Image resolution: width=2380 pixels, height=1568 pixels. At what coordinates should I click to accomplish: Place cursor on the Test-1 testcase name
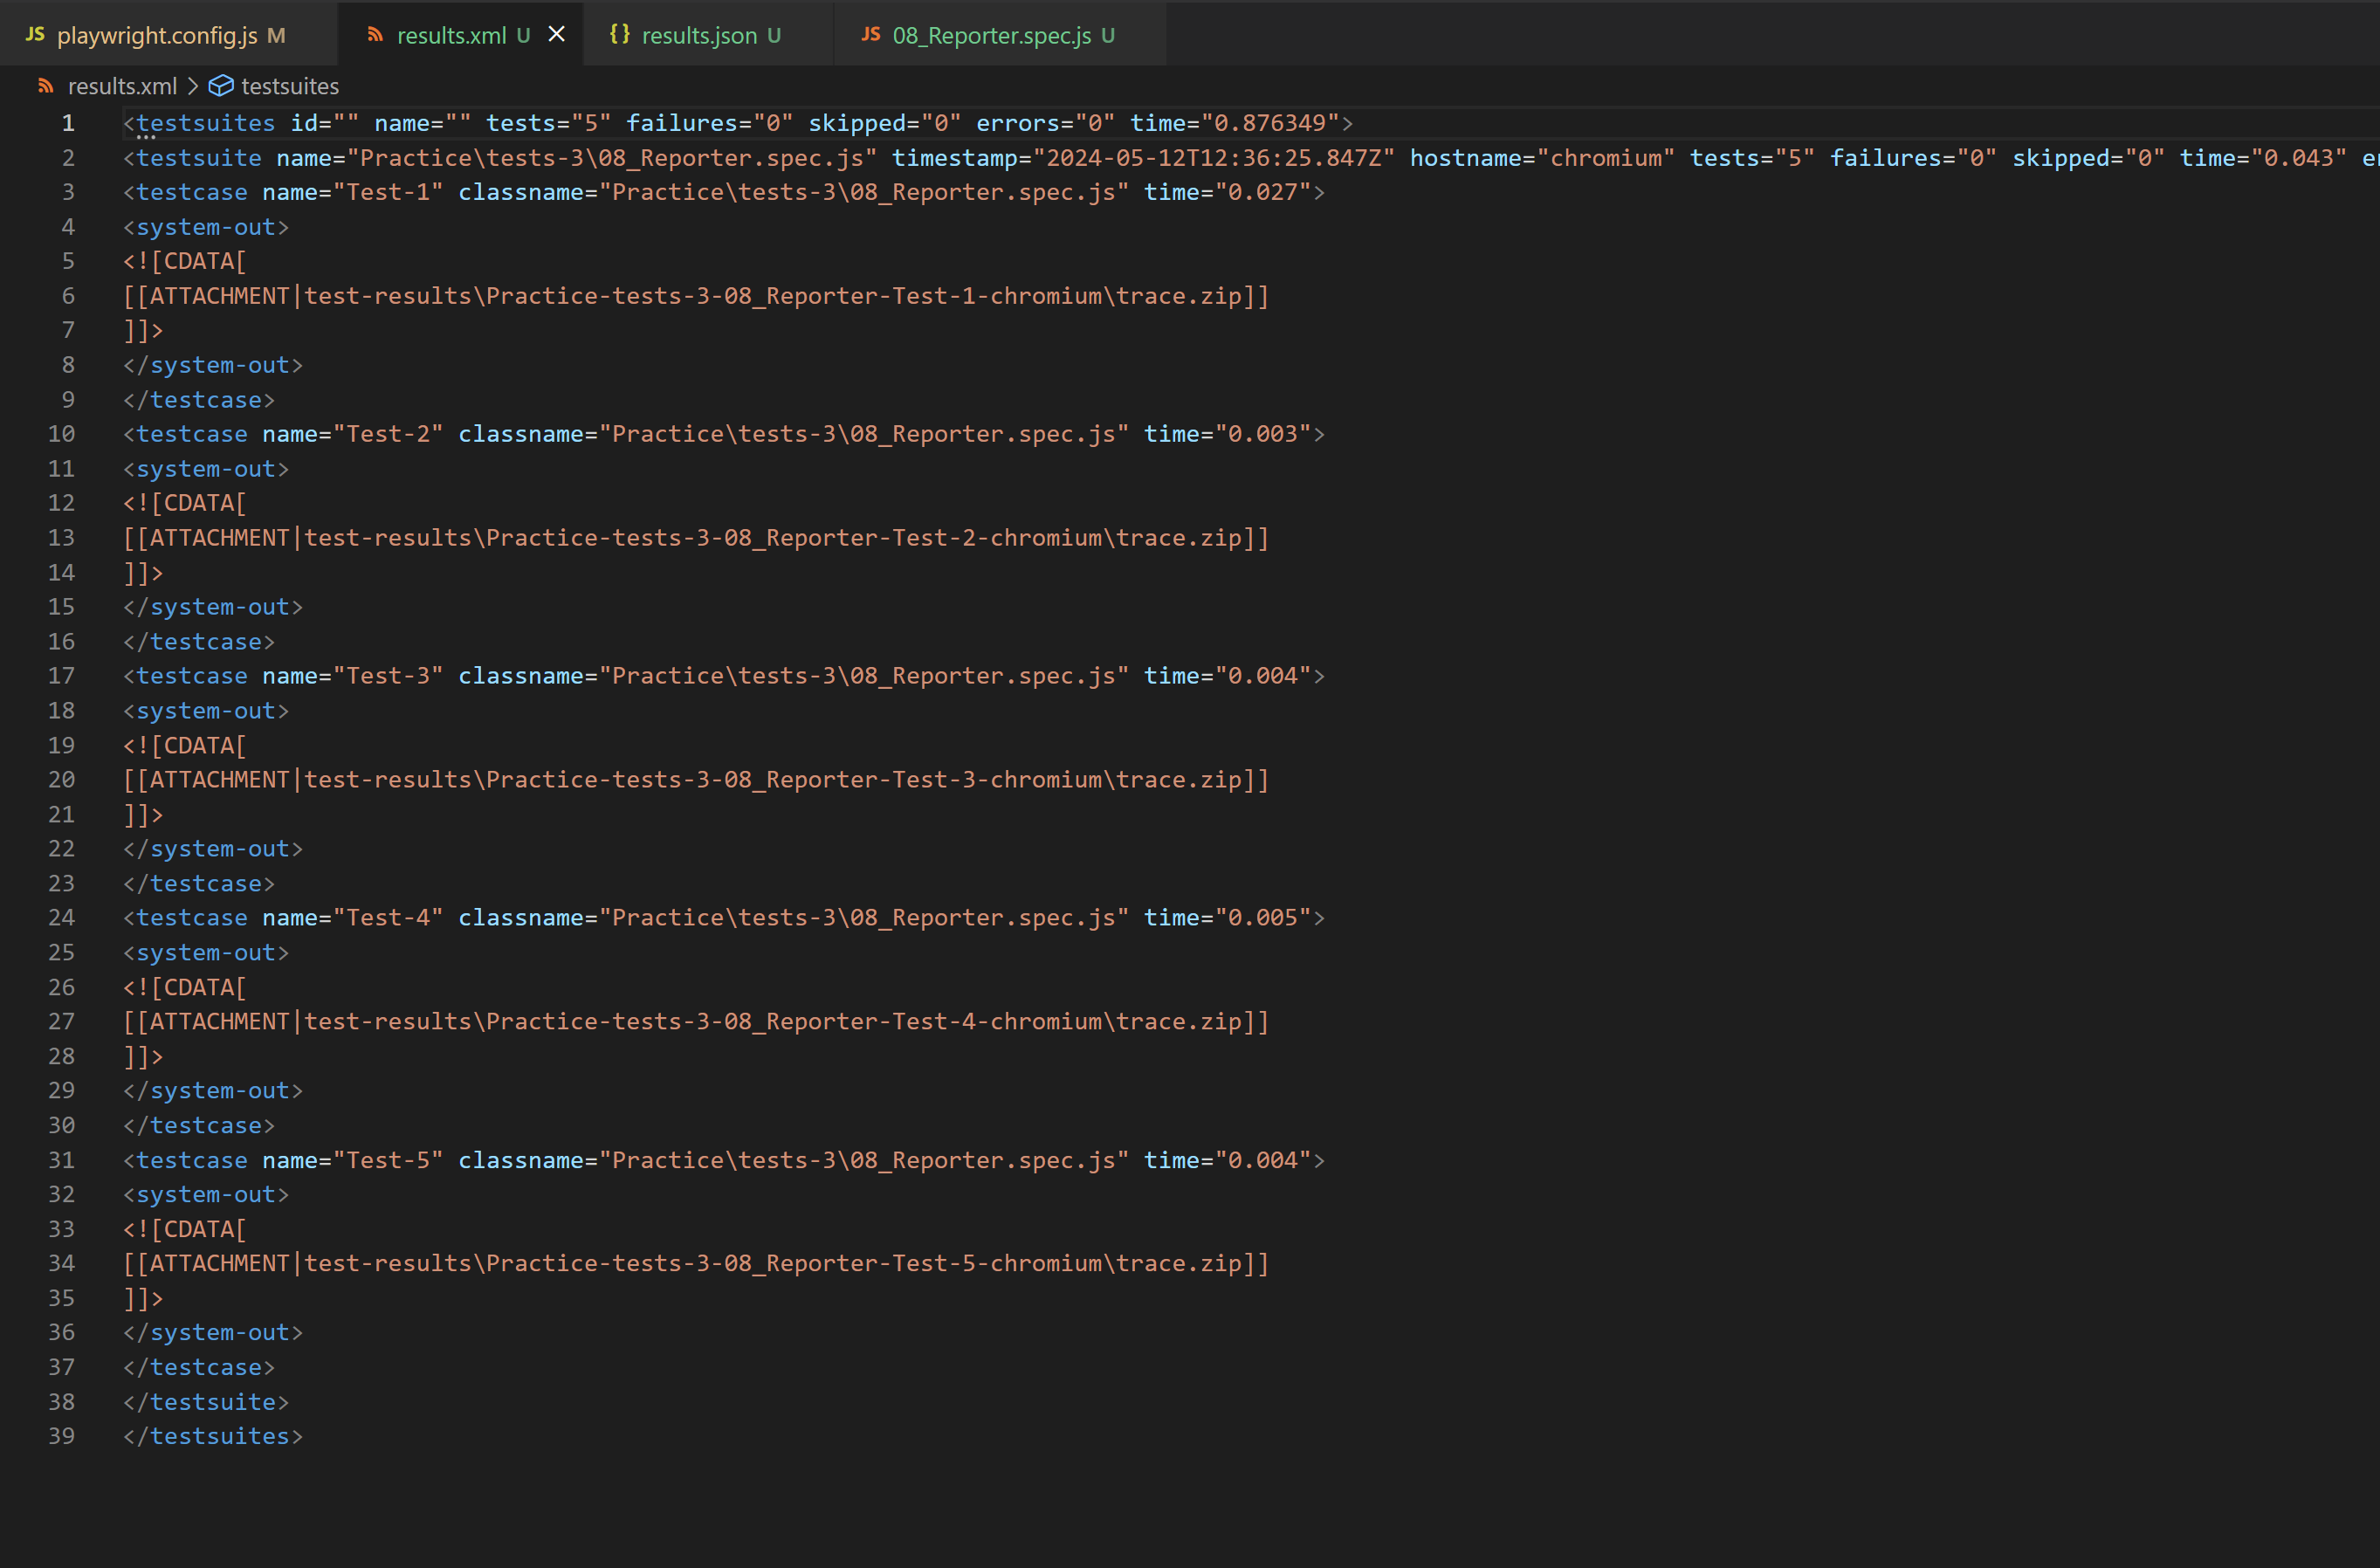tap(388, 192)
